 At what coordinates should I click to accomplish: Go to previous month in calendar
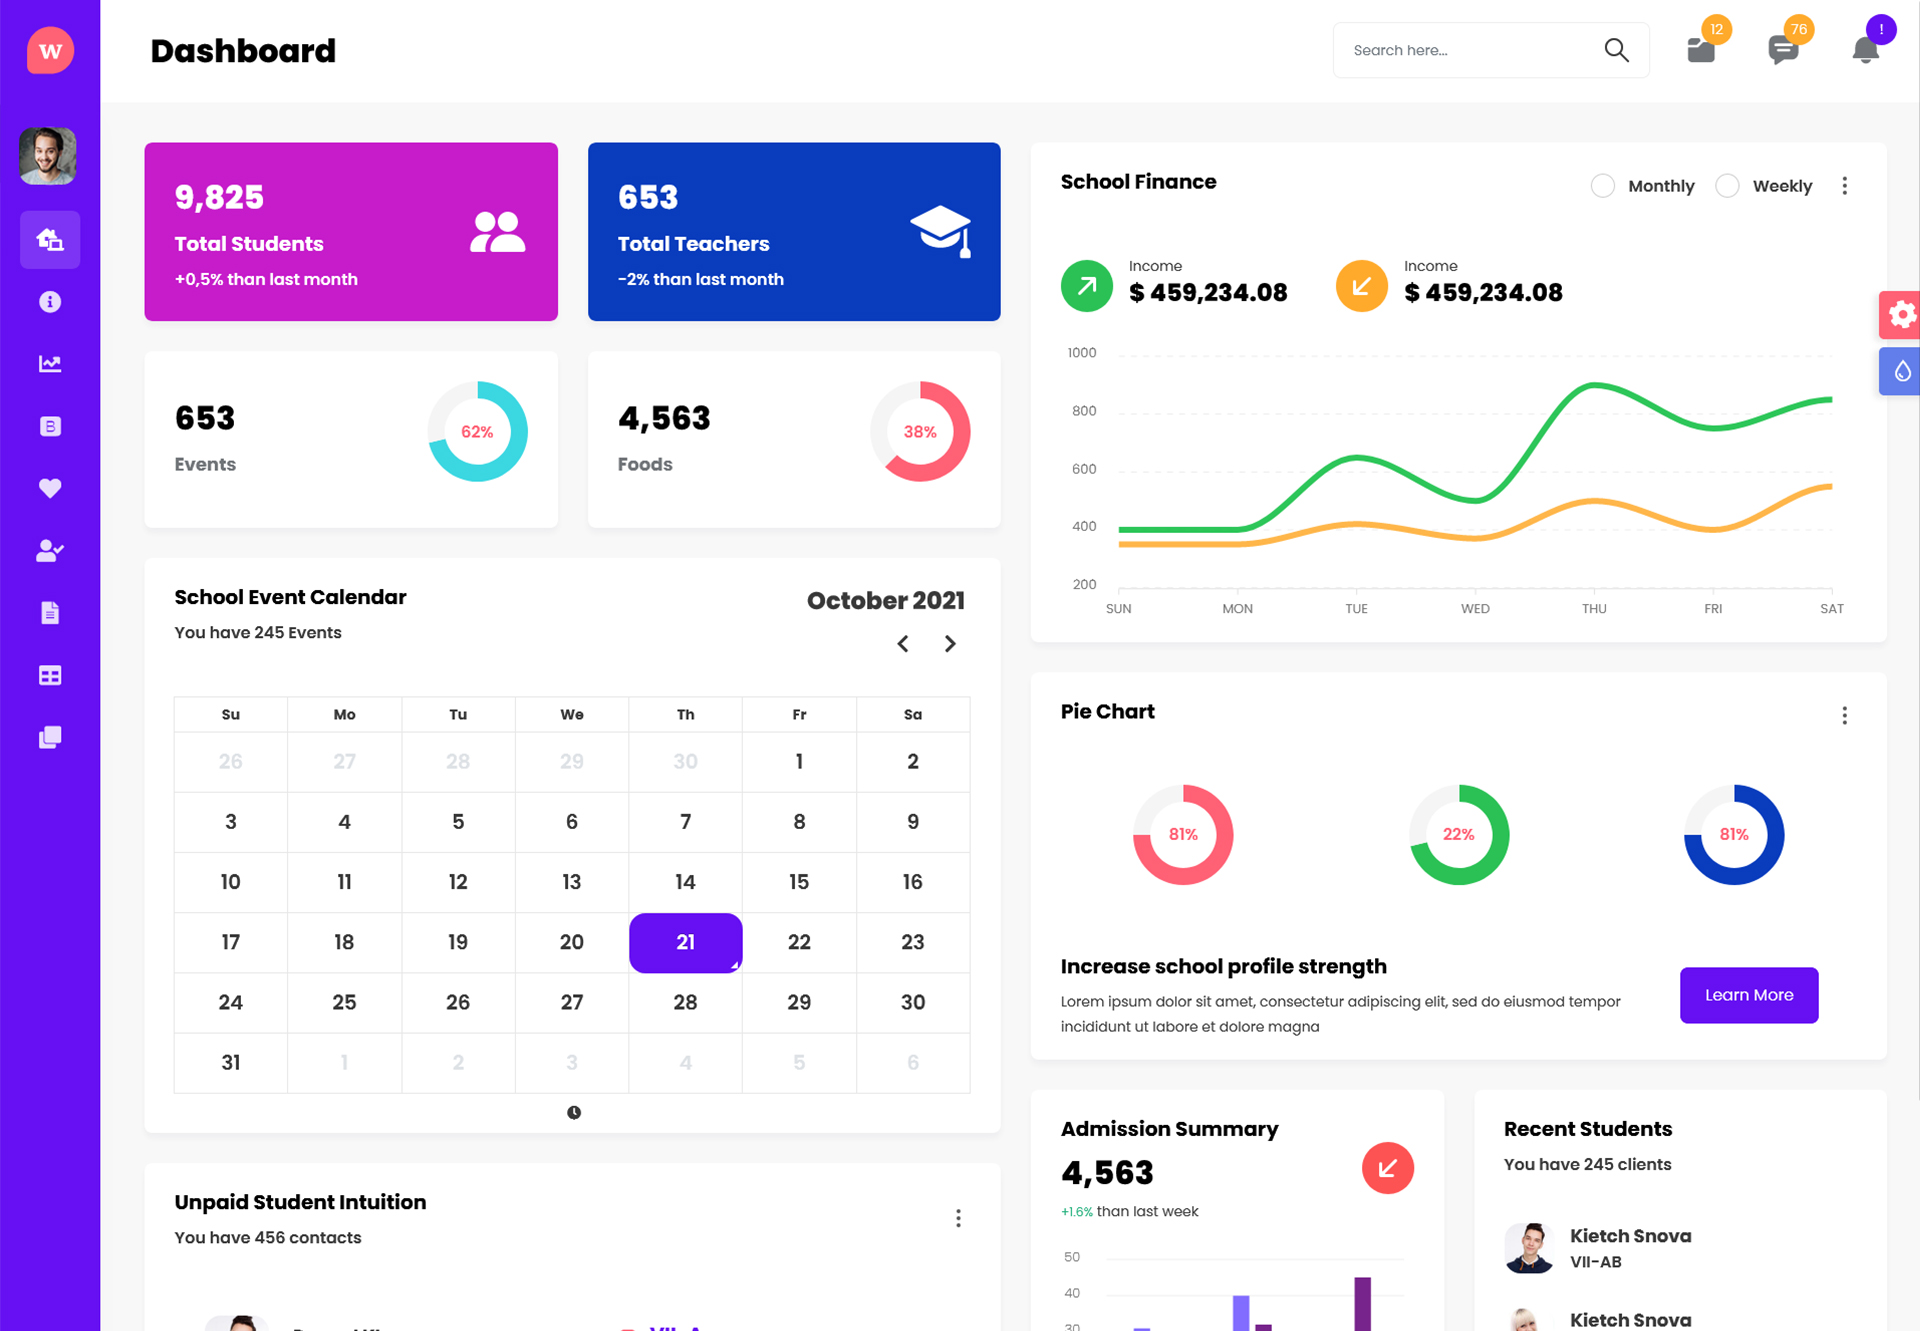tap(903, 644)
